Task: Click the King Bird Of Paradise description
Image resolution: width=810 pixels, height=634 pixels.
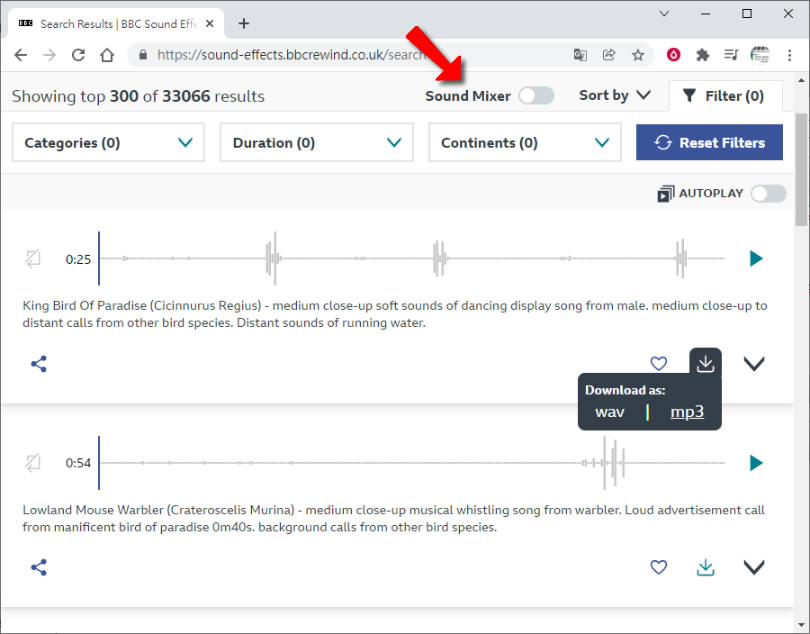Action: 395,314
